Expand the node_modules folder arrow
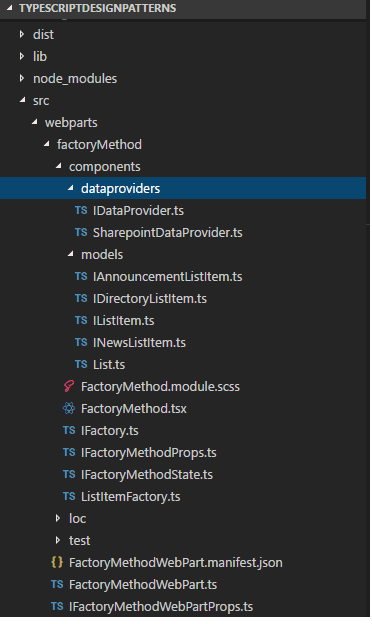This screenshot has width=372, height=624. [x=22, y=78]
